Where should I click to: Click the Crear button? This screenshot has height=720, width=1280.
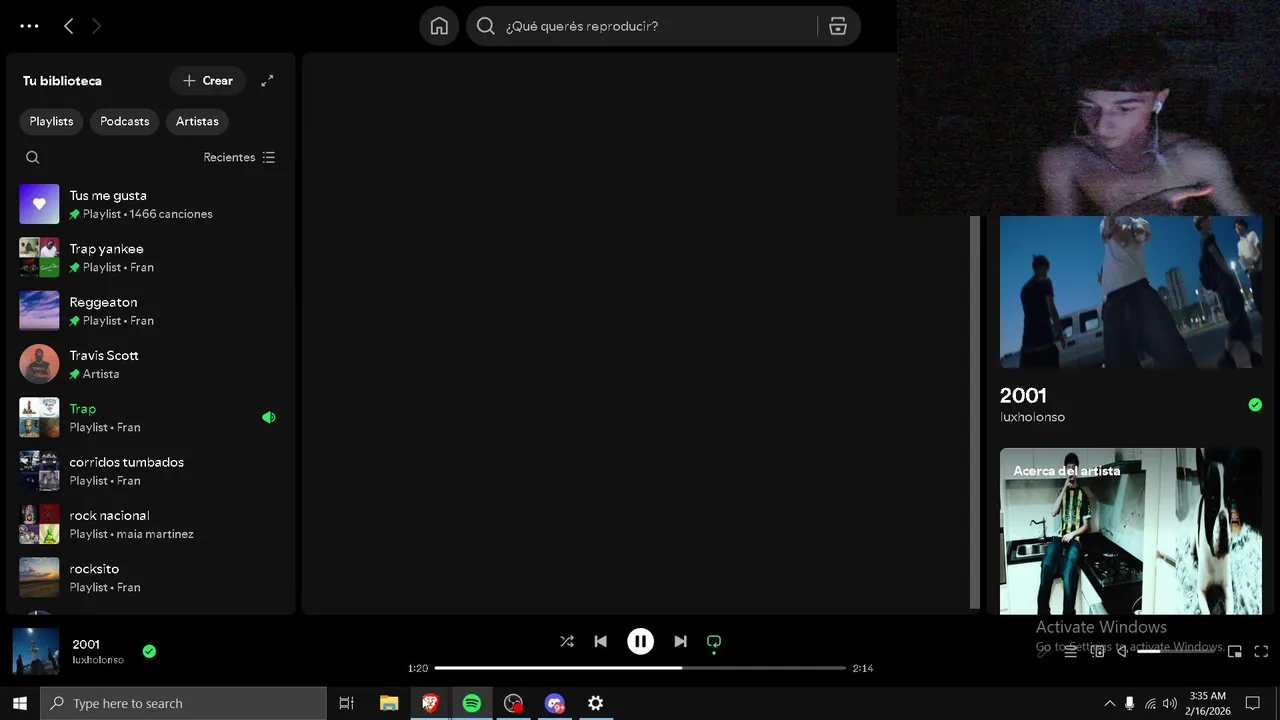[x=207, y=81]
